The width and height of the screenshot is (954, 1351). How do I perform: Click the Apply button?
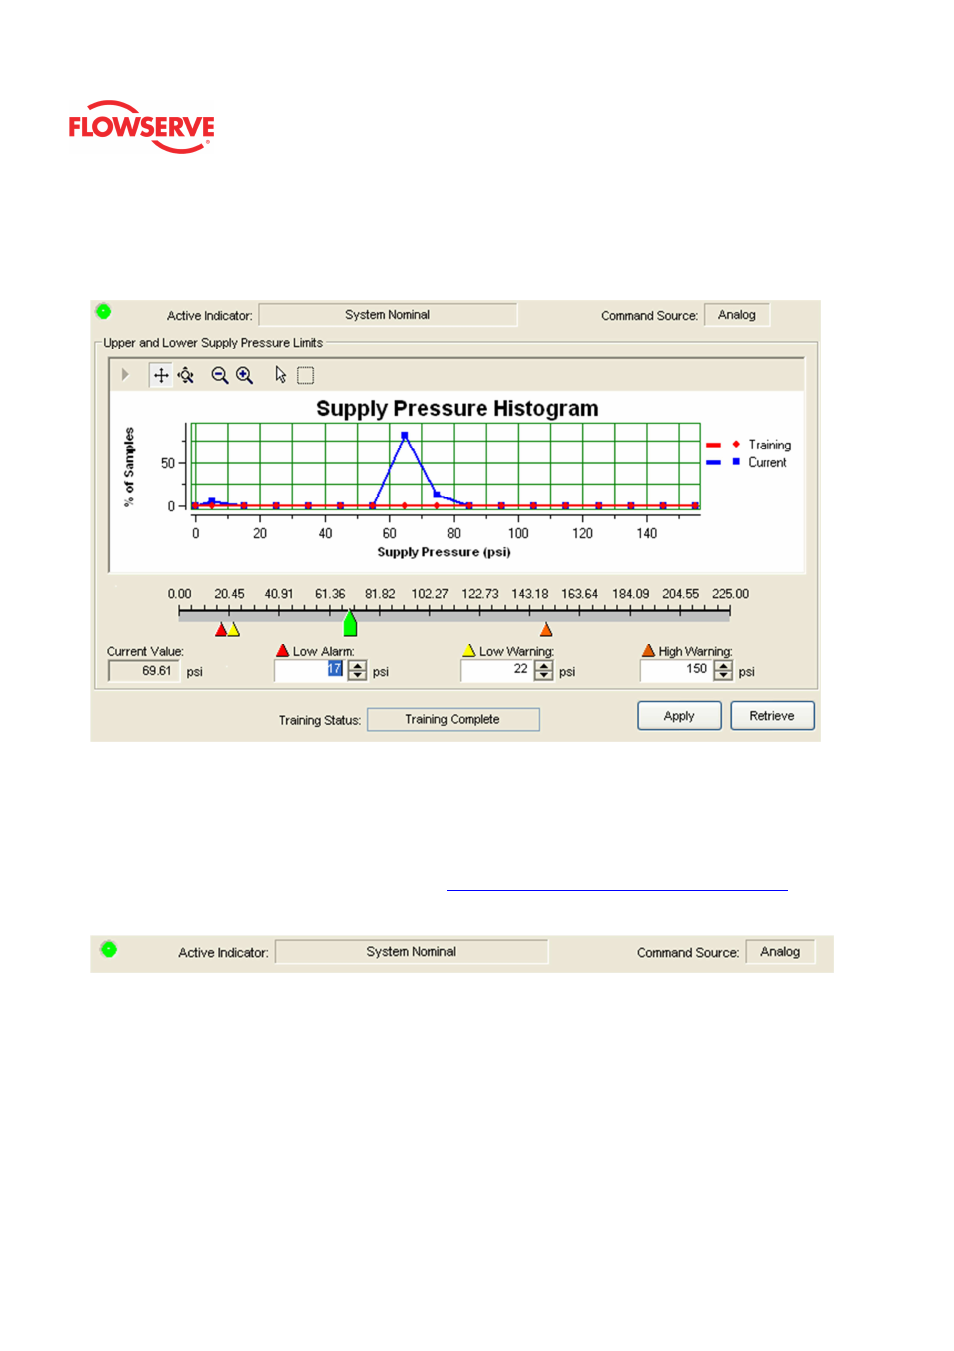pos(679,716)
